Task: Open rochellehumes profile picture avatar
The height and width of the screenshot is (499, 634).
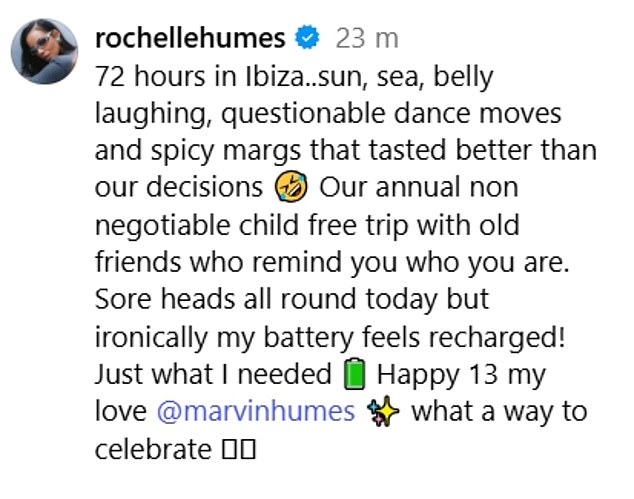Action: pyautogui.click(x=45, y=52)
